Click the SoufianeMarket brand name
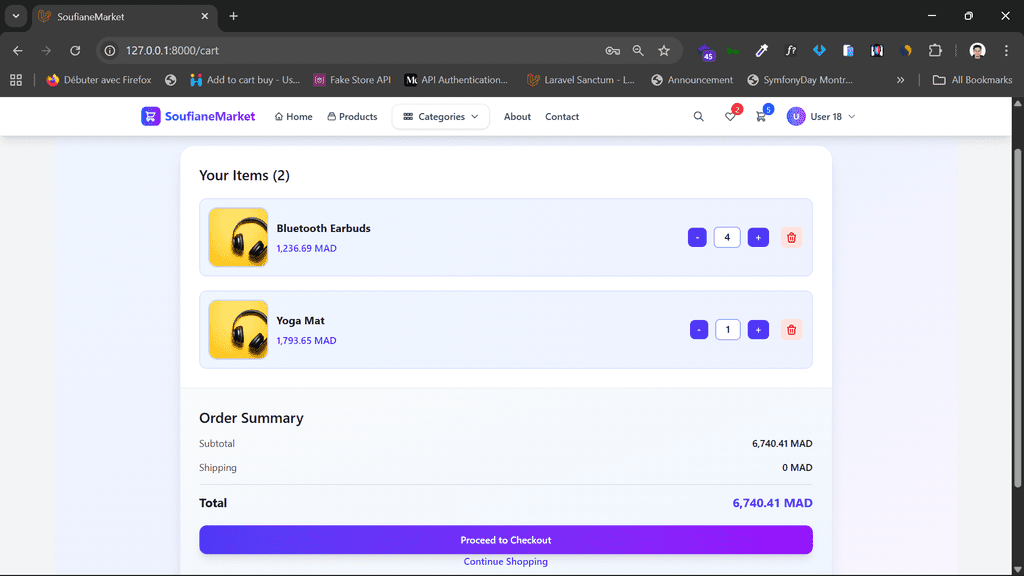 click(210, 116)
